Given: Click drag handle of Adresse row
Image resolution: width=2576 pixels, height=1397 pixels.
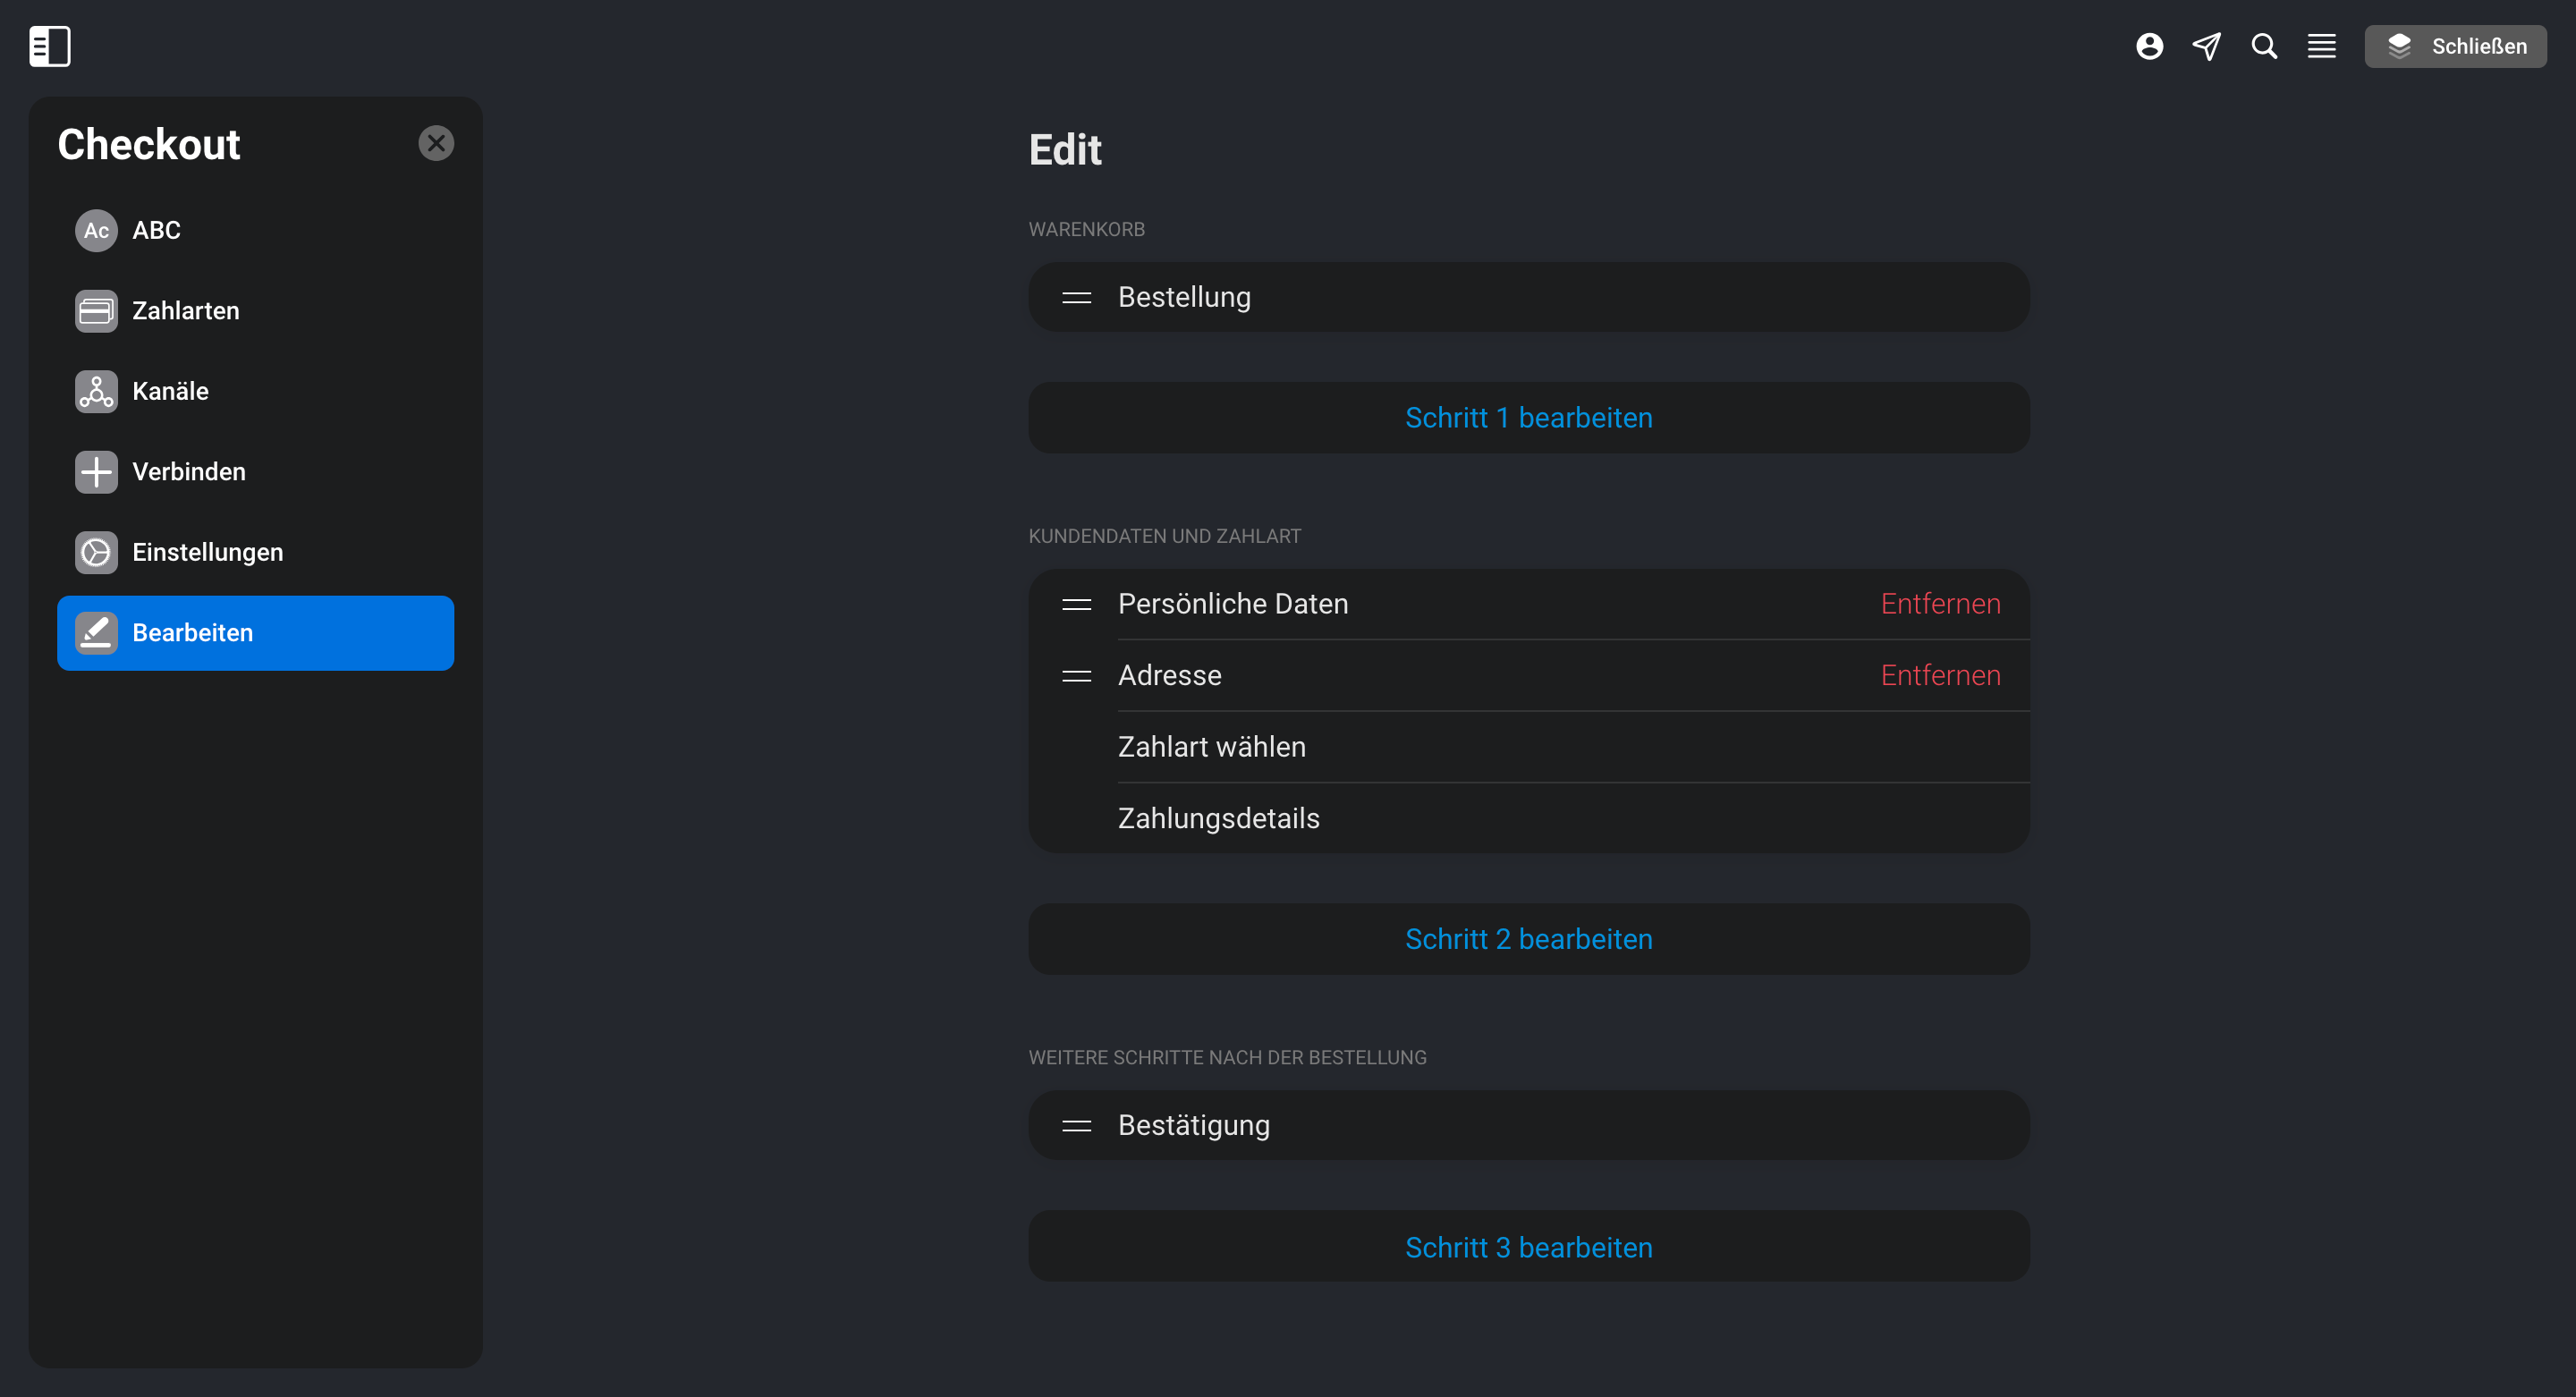Looking at the screenshot, I should coord(1076,676).
